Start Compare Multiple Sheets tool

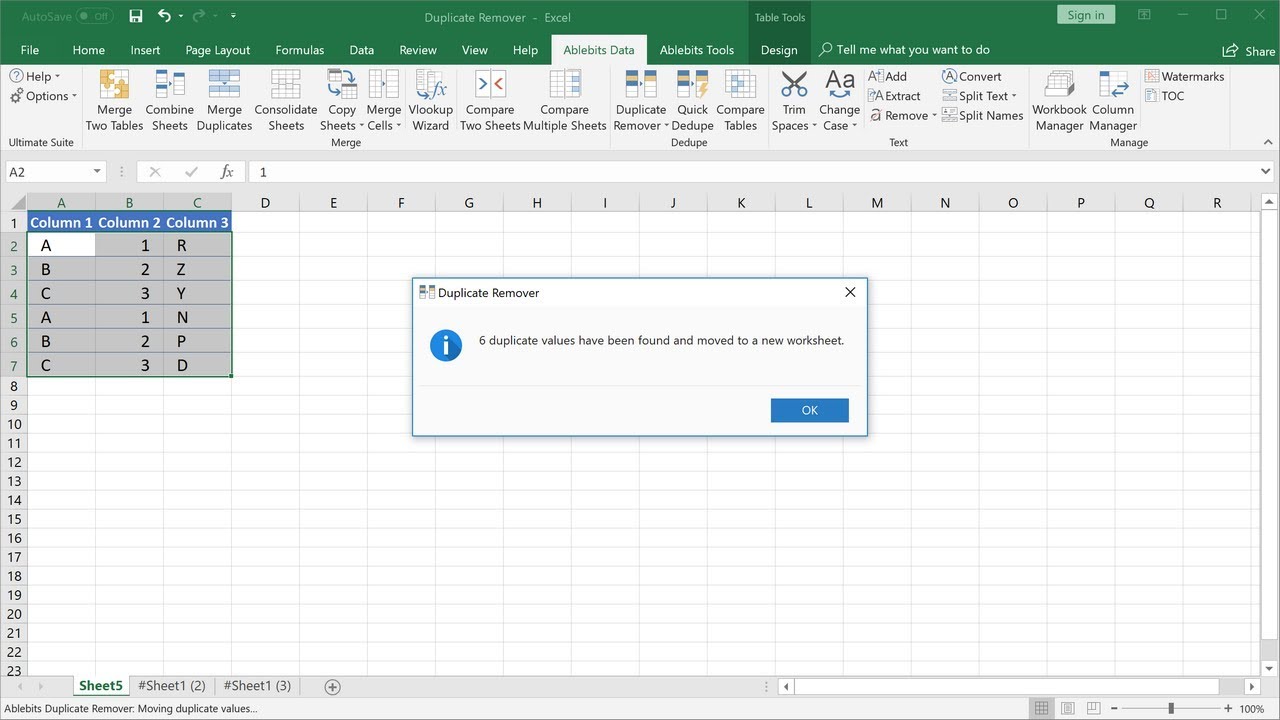click(x=565, y=100)
